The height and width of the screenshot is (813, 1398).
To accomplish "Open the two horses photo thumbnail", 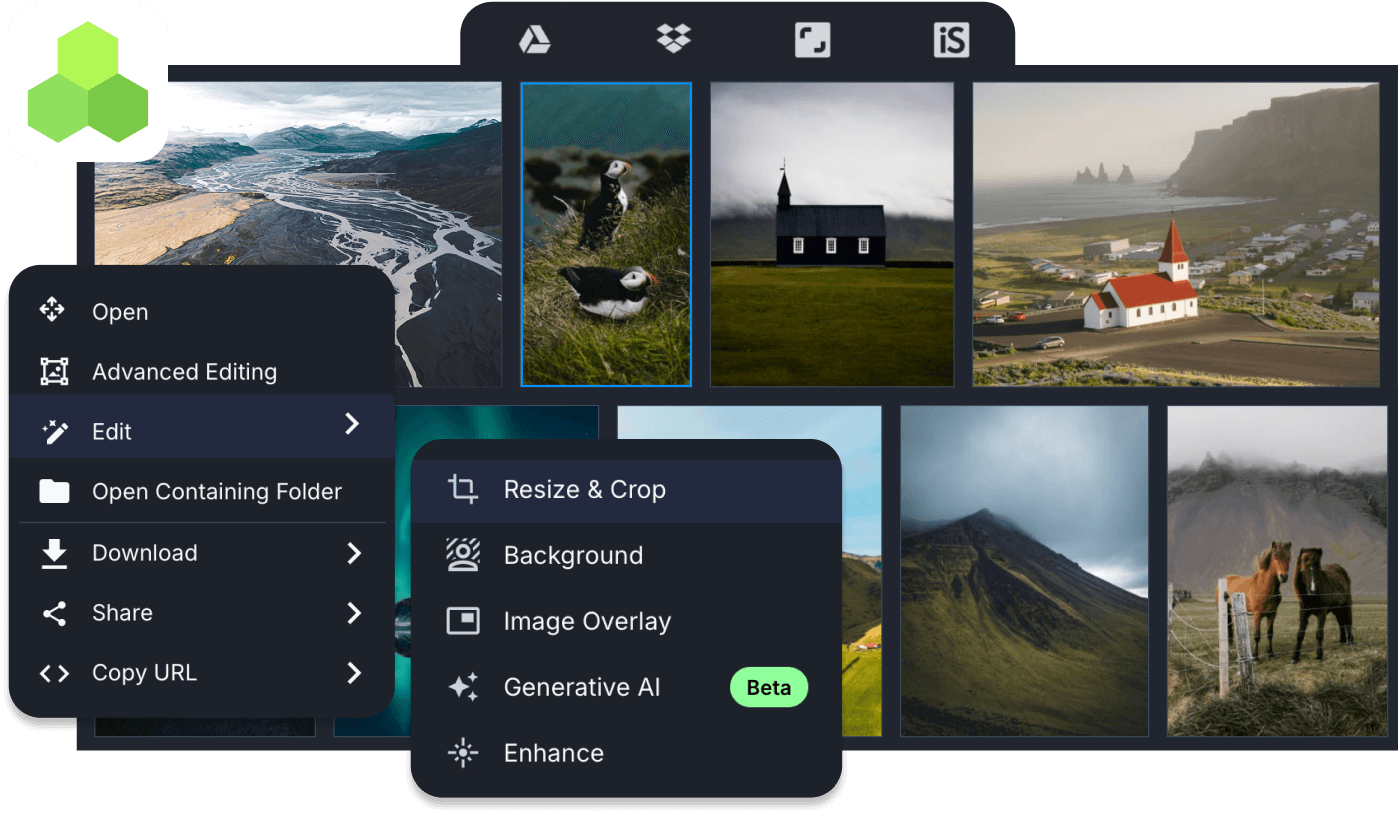I will (x=1277, y=571).
